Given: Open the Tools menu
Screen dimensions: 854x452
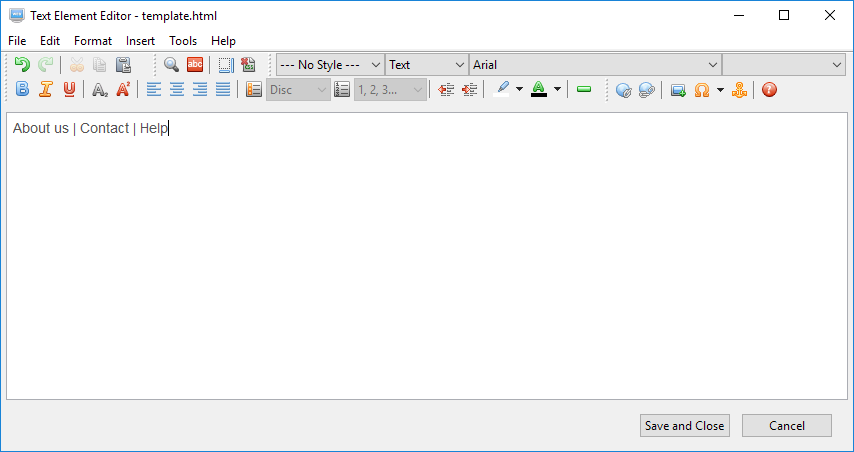Looking at the screenshot, I should pos(183,41).
